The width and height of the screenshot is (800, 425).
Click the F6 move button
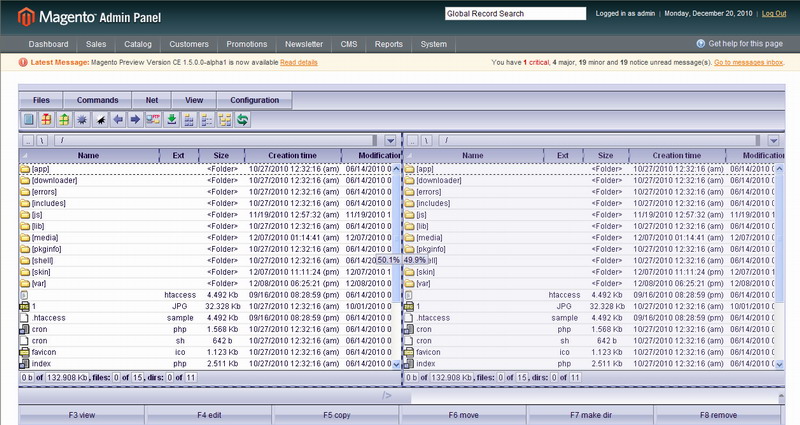(x=464, y=415)
